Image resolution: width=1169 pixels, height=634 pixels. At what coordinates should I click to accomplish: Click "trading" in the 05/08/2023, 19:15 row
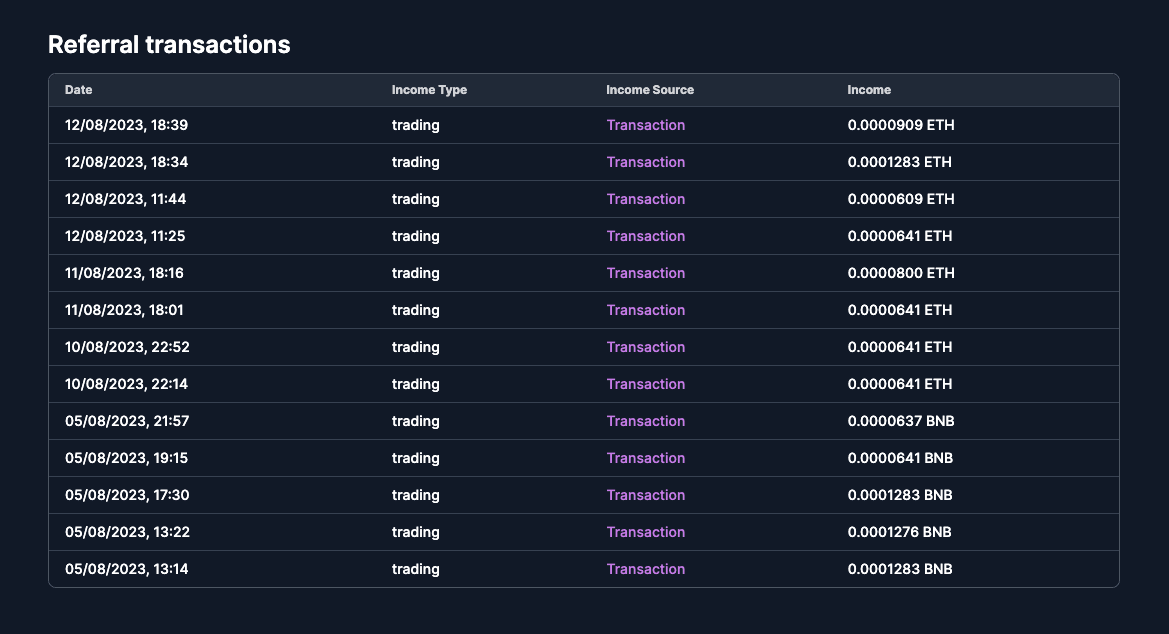[x=416, y=458]
